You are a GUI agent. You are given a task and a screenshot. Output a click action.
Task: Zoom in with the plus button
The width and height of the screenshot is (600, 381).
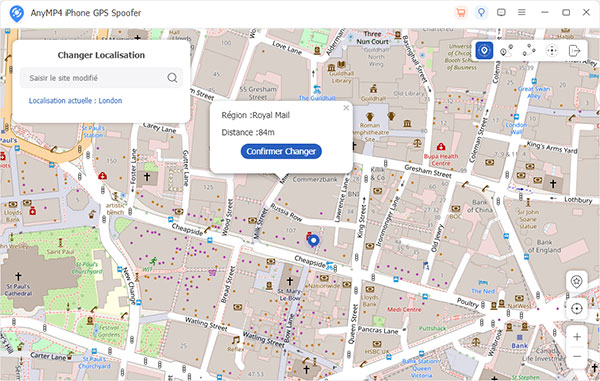(577, 337)
